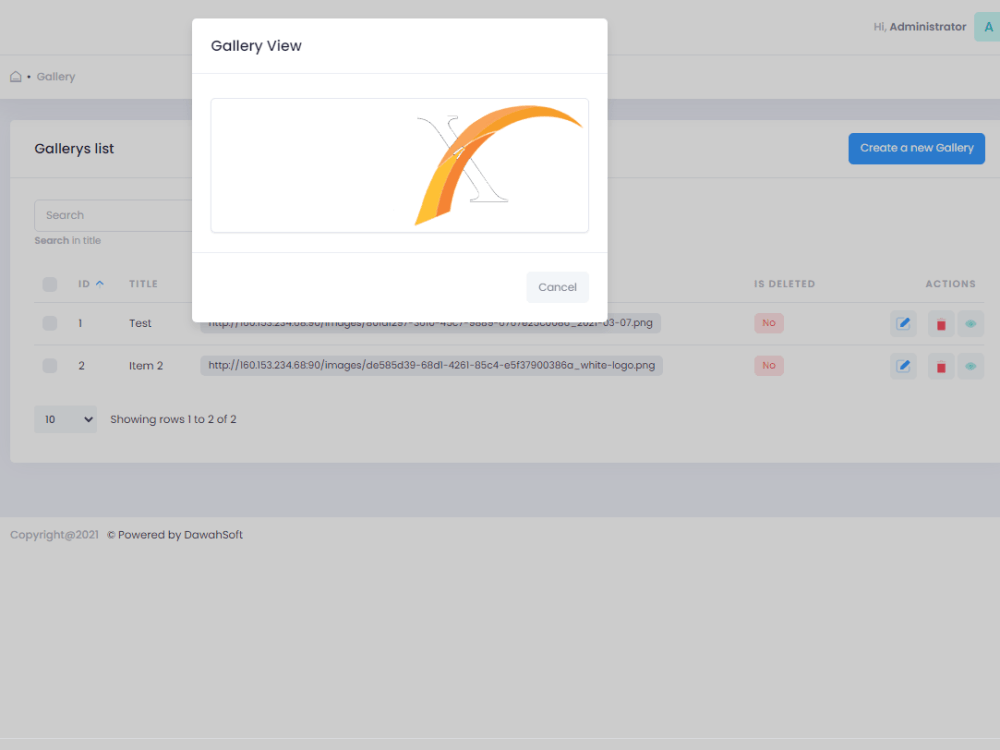Edit the gallery named Test
Screen dimensions: 1000x750
[x=903, y=323]
